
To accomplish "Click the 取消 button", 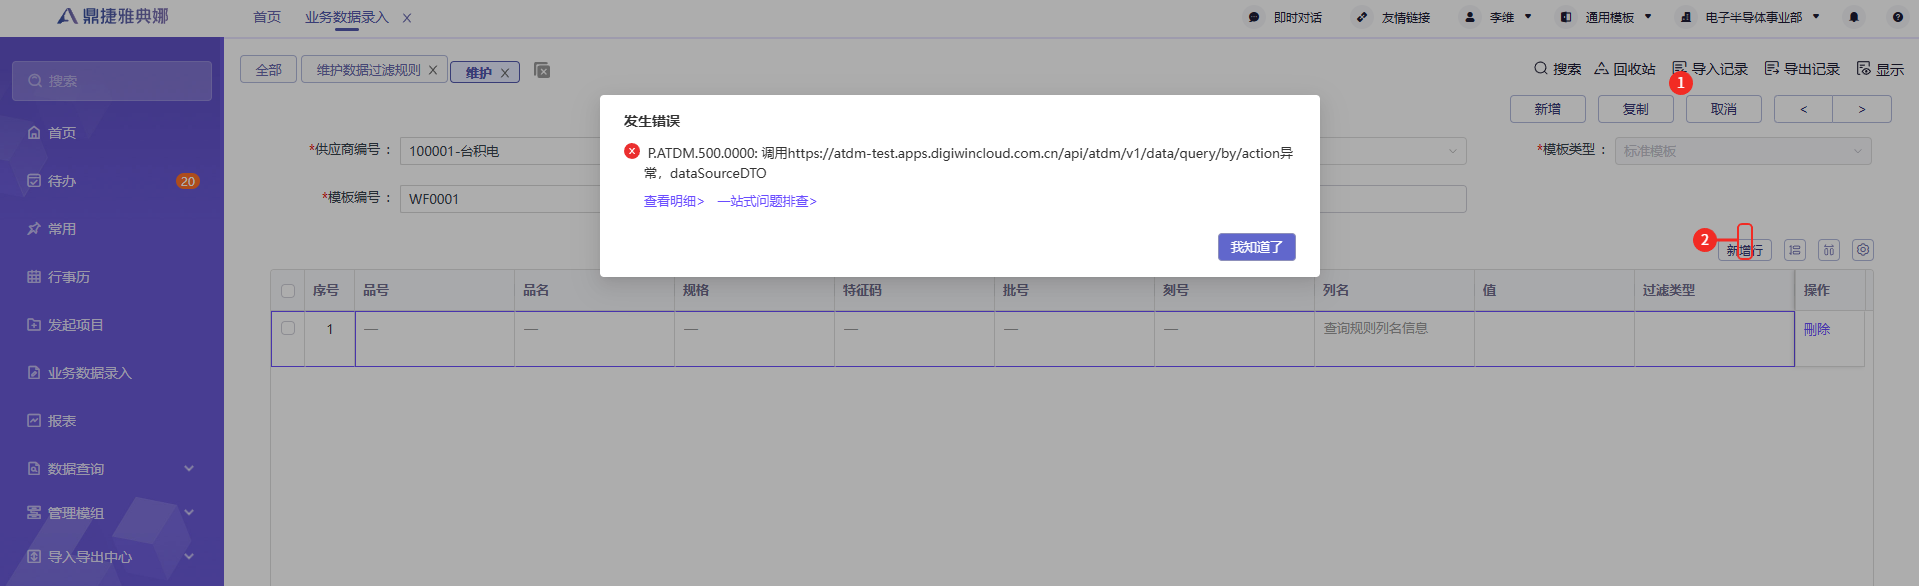I will click(1724, 109).
